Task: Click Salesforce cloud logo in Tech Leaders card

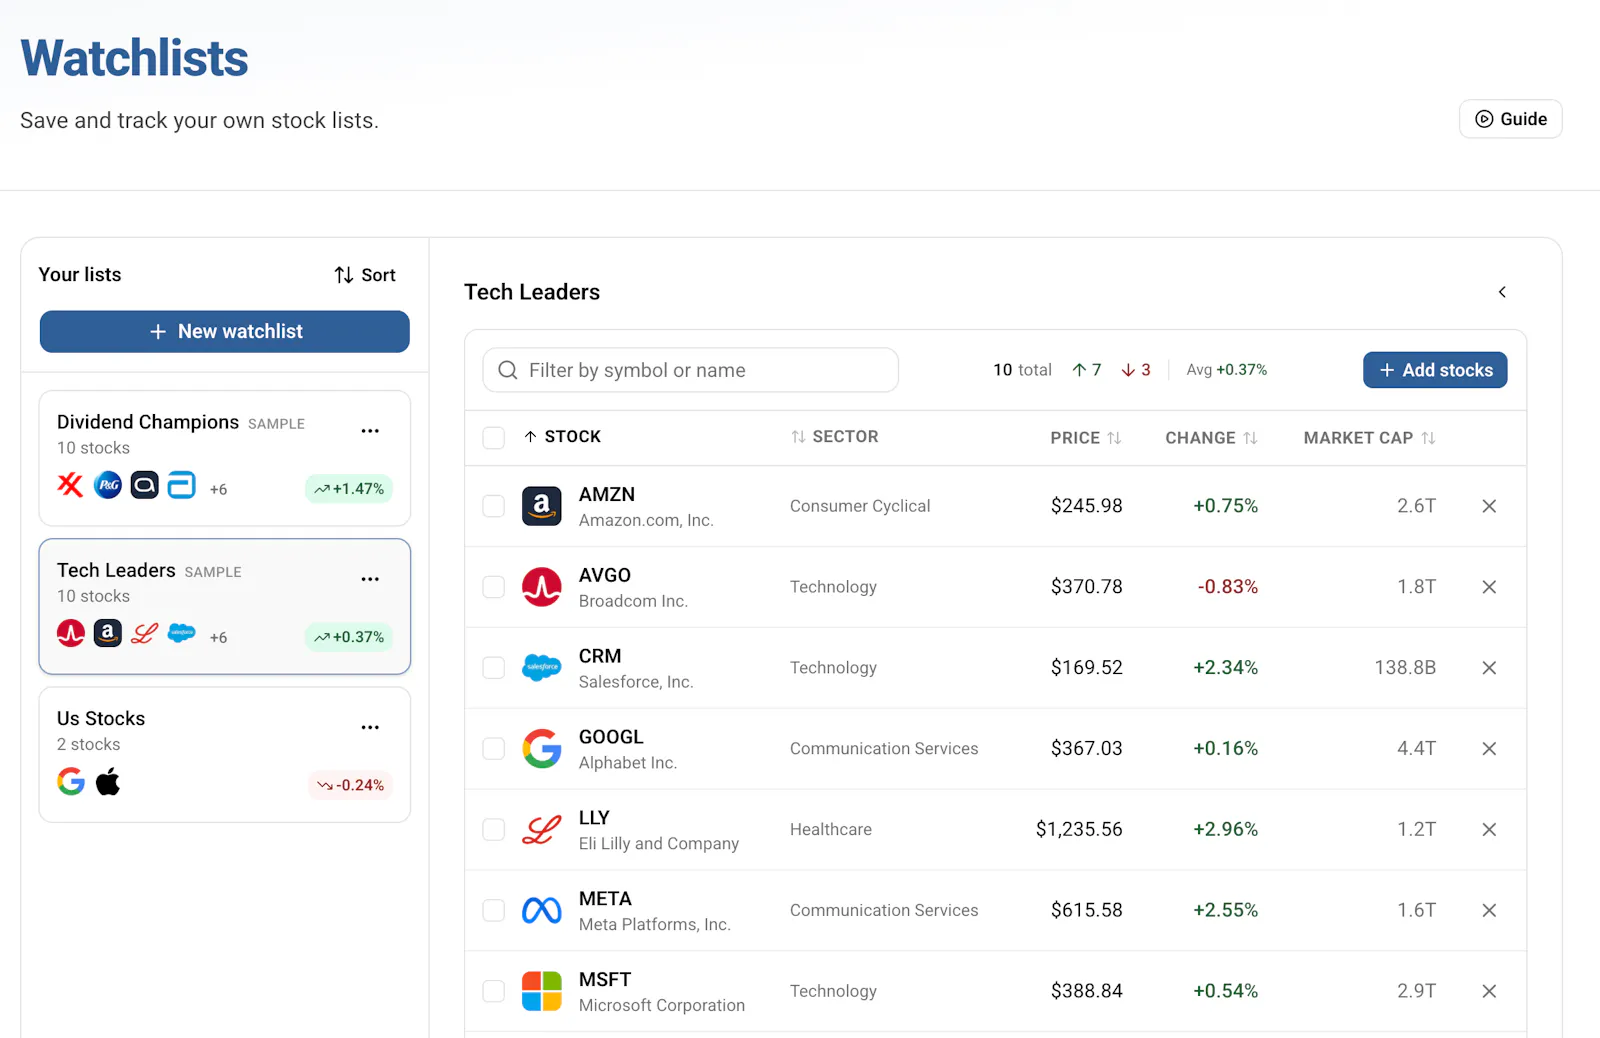Action: click(x=182, y=633)
